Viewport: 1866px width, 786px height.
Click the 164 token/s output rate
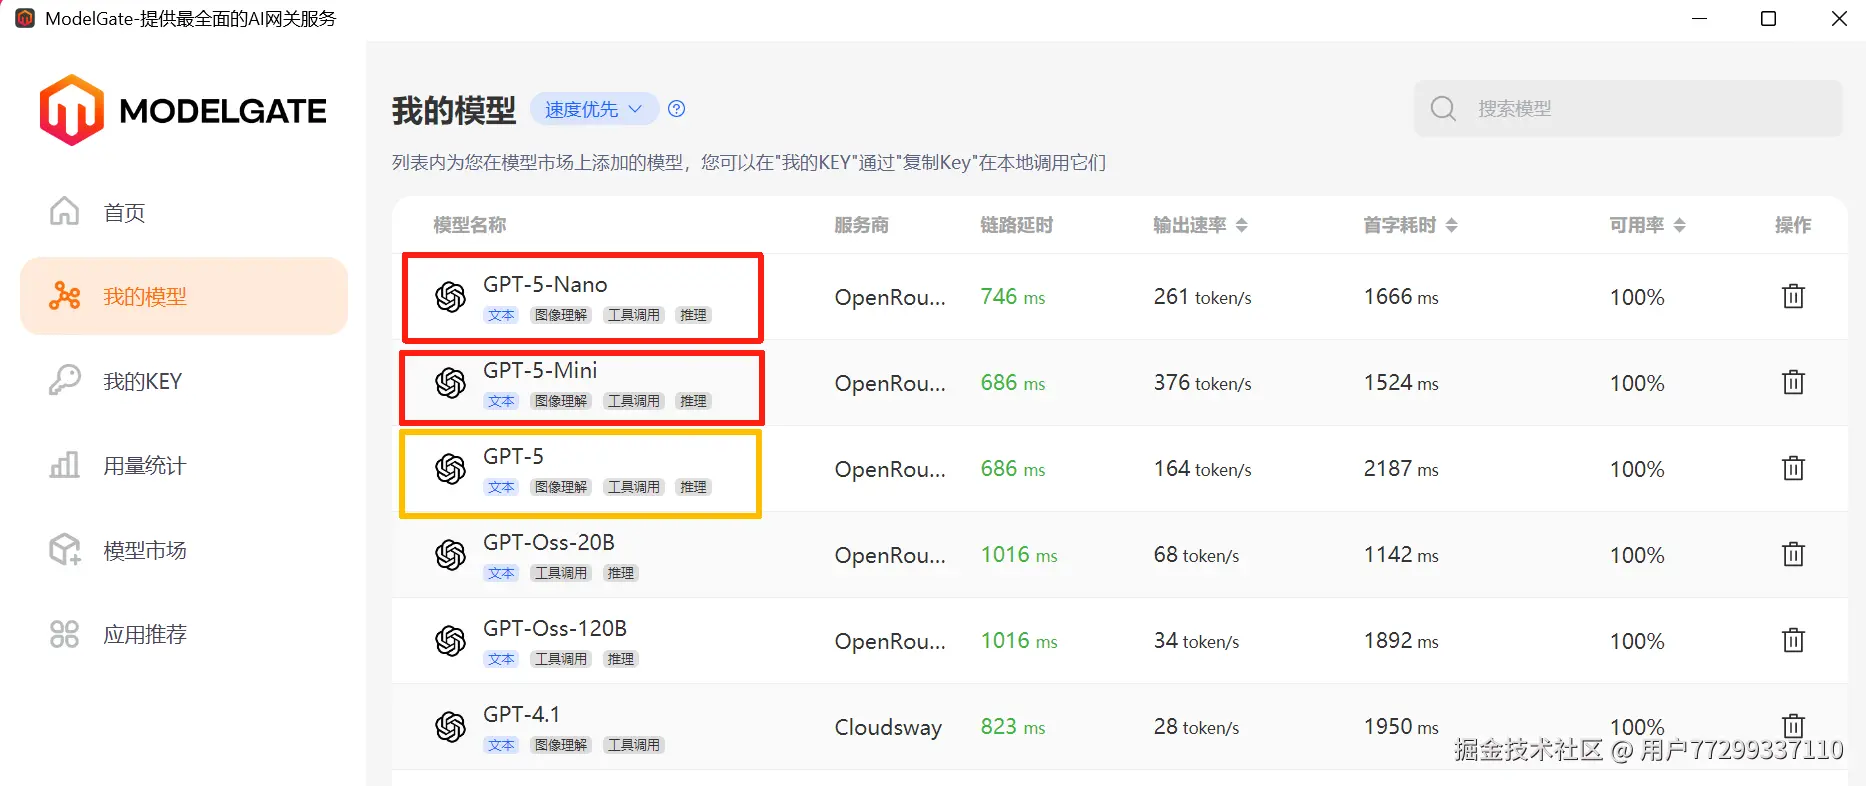click(1203, 469)
